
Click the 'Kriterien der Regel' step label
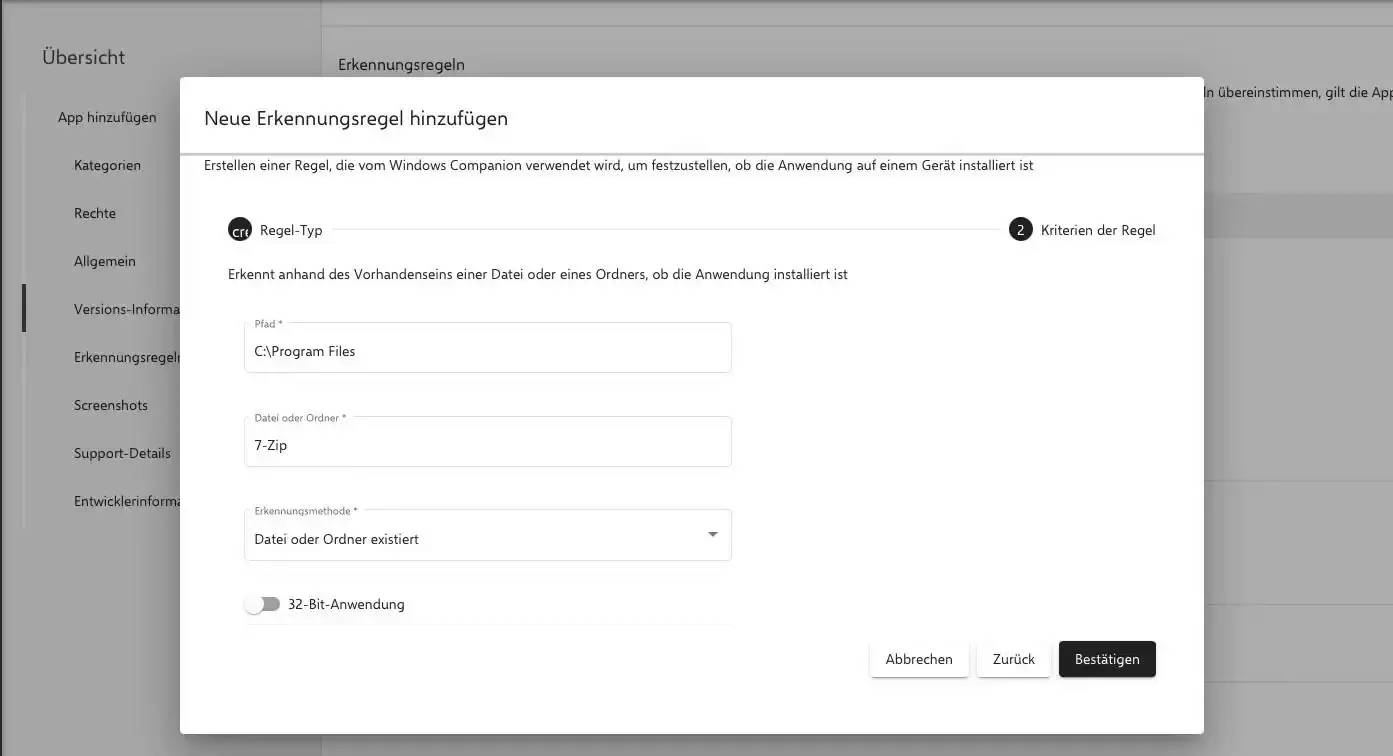click(1097, 230)
